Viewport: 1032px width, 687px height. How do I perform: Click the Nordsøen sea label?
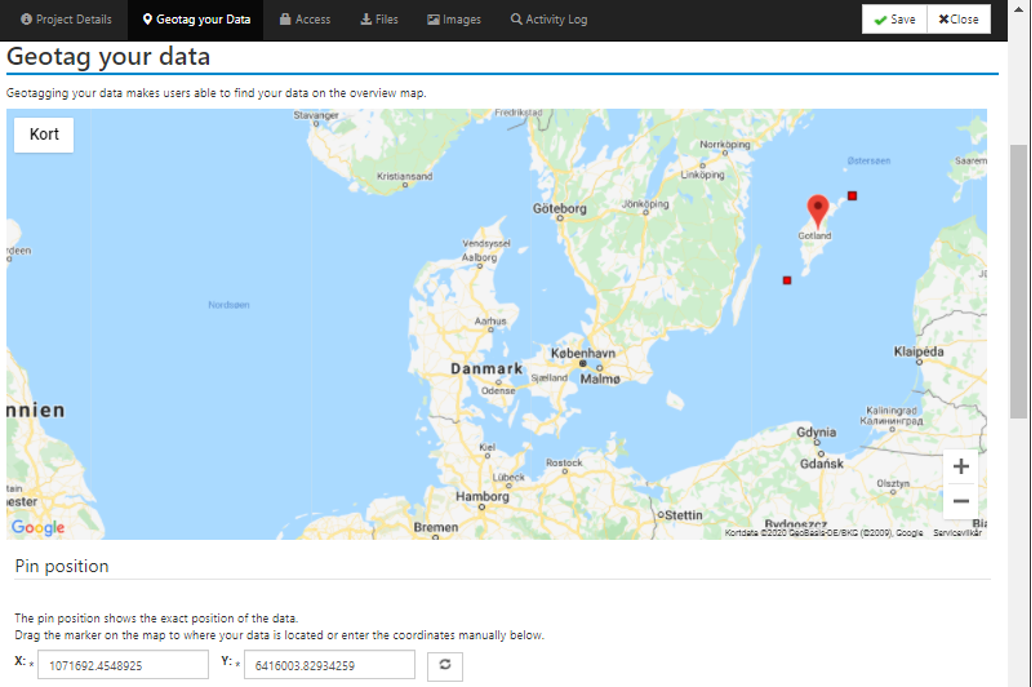[228, 305]
